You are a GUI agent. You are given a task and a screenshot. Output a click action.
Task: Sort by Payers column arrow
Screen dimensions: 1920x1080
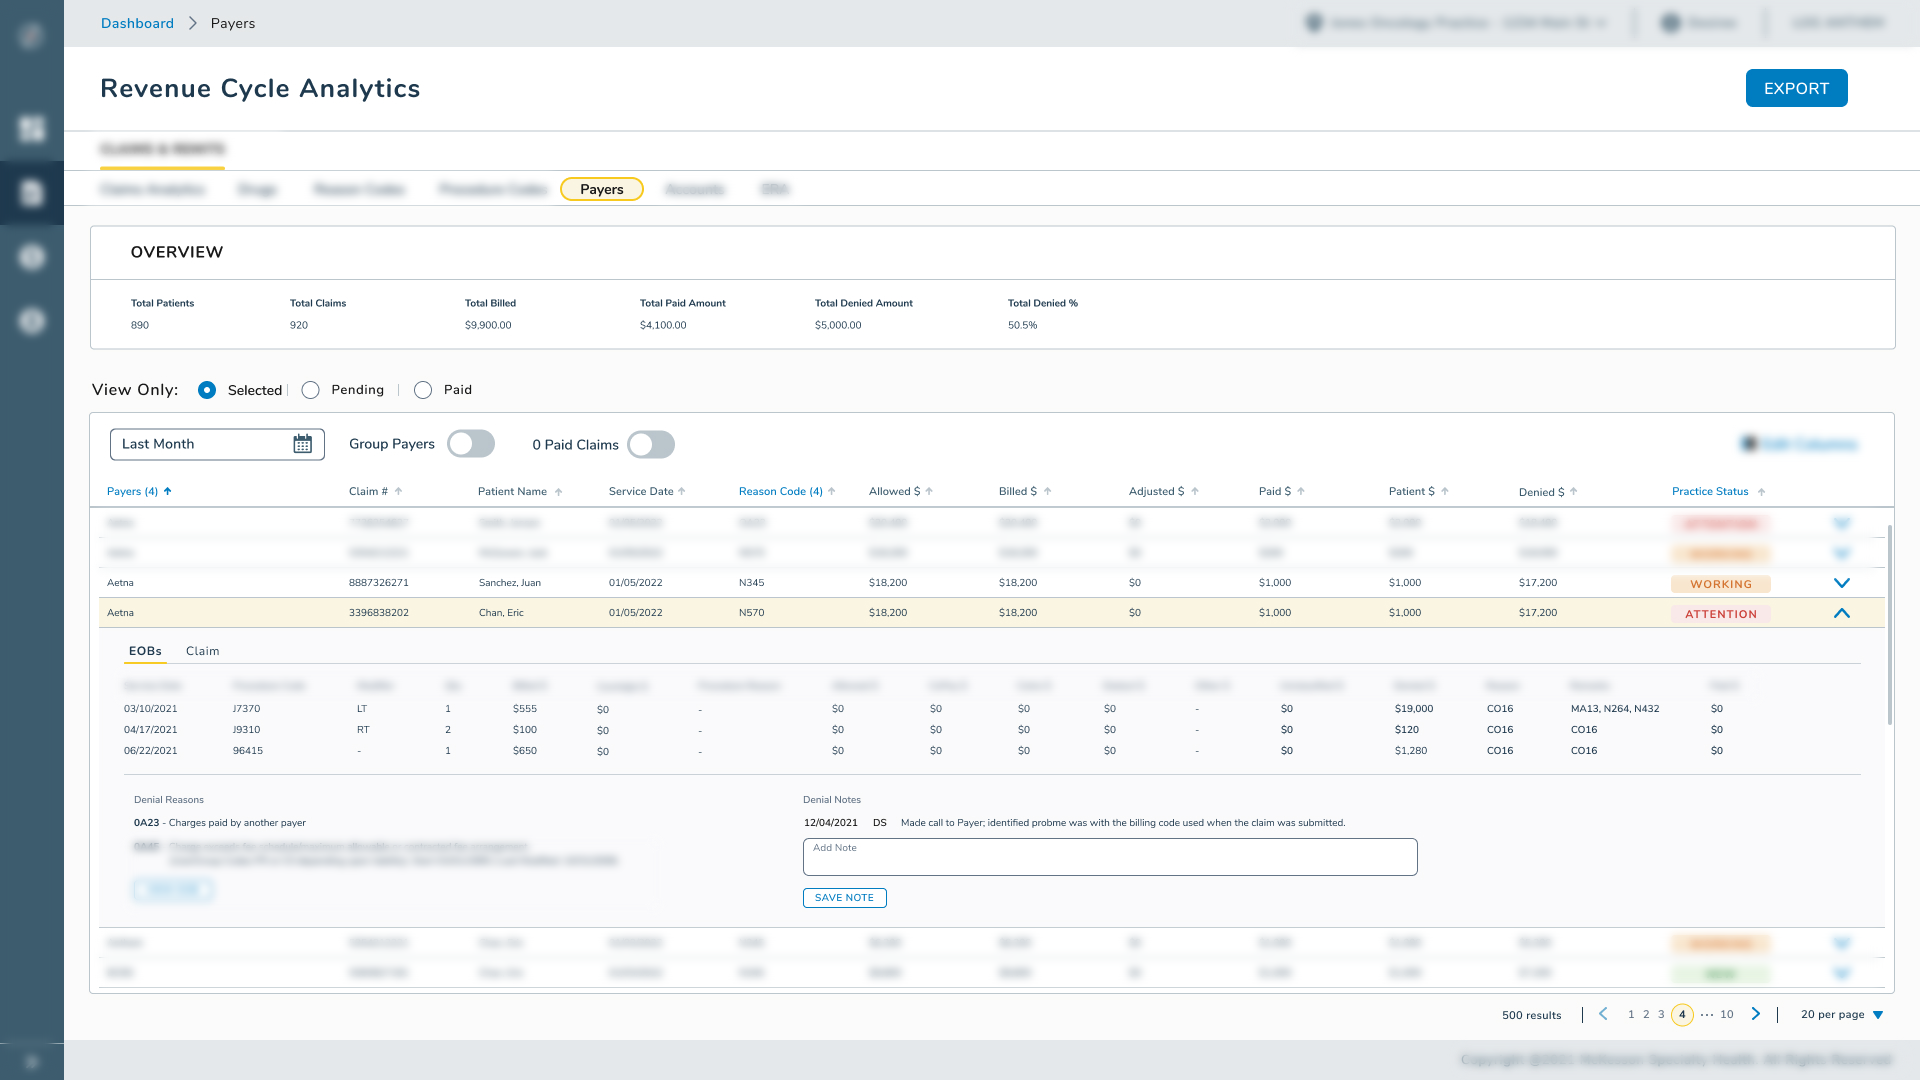click(168, 491)
